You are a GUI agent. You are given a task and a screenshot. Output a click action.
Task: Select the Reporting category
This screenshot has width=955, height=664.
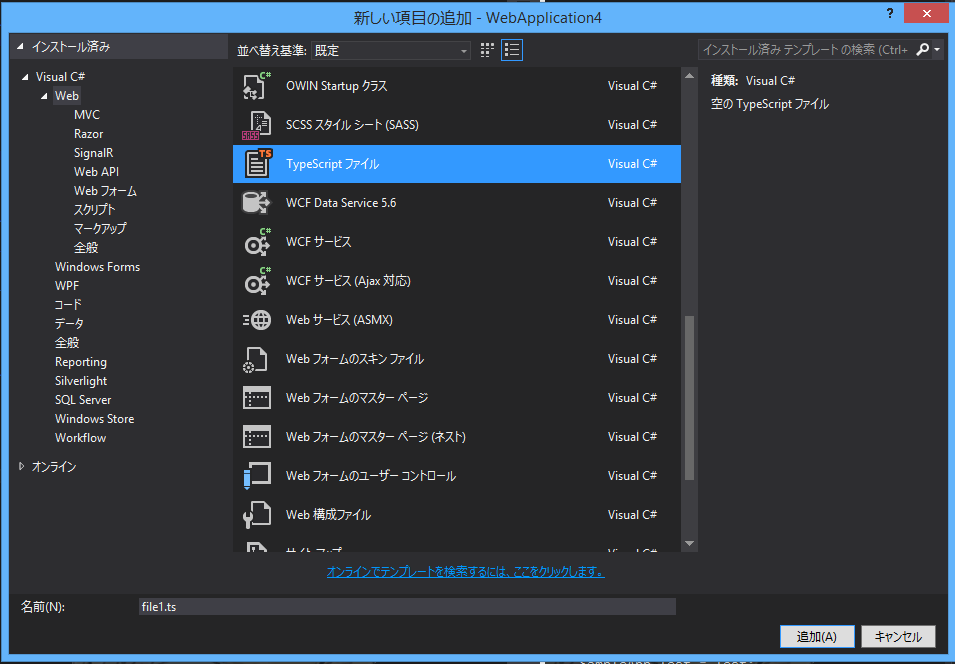click(80, 362)
